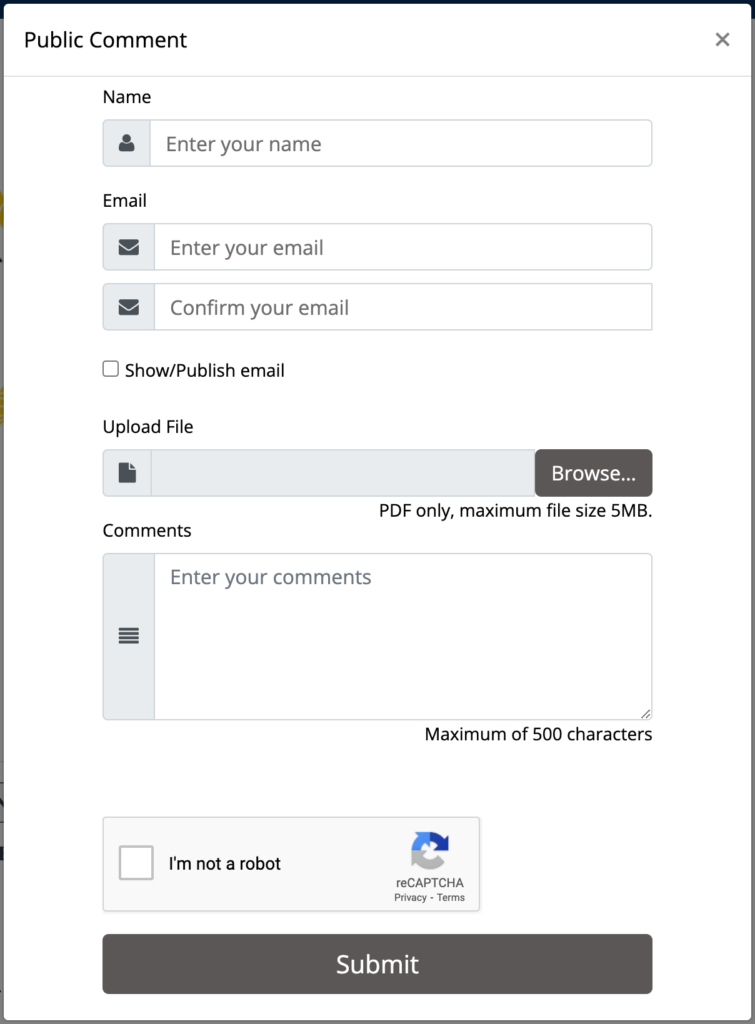Click the Name label

127,97
